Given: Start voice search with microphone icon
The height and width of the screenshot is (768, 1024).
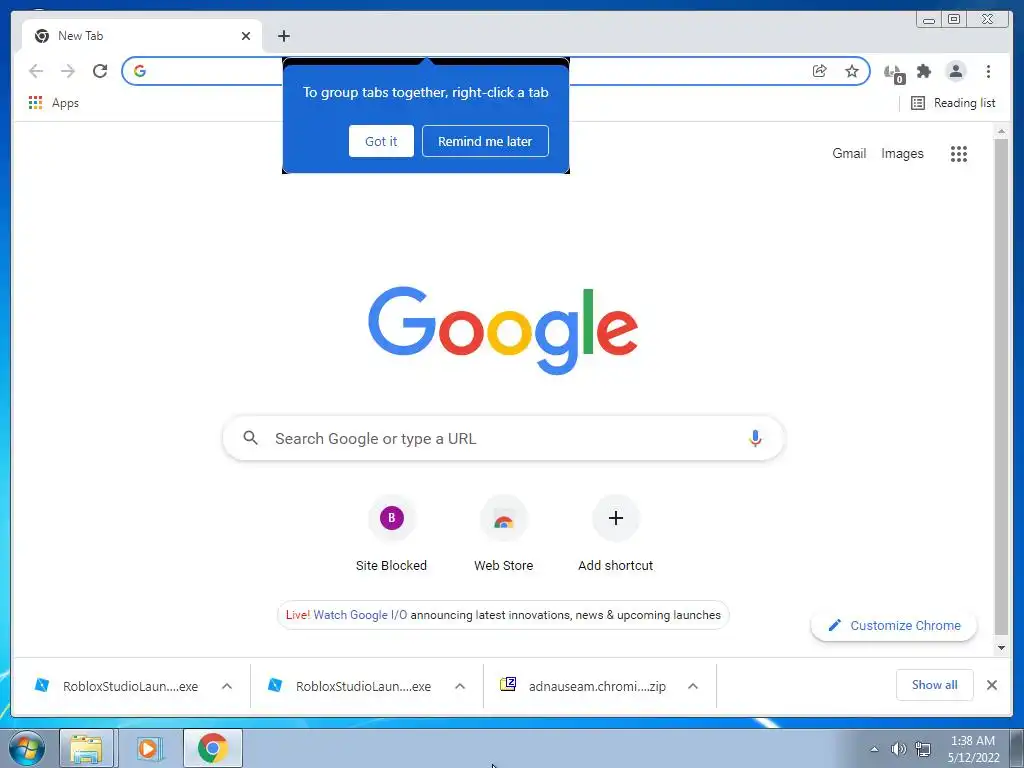Looking at the screenshot, I should pos(755,438).
